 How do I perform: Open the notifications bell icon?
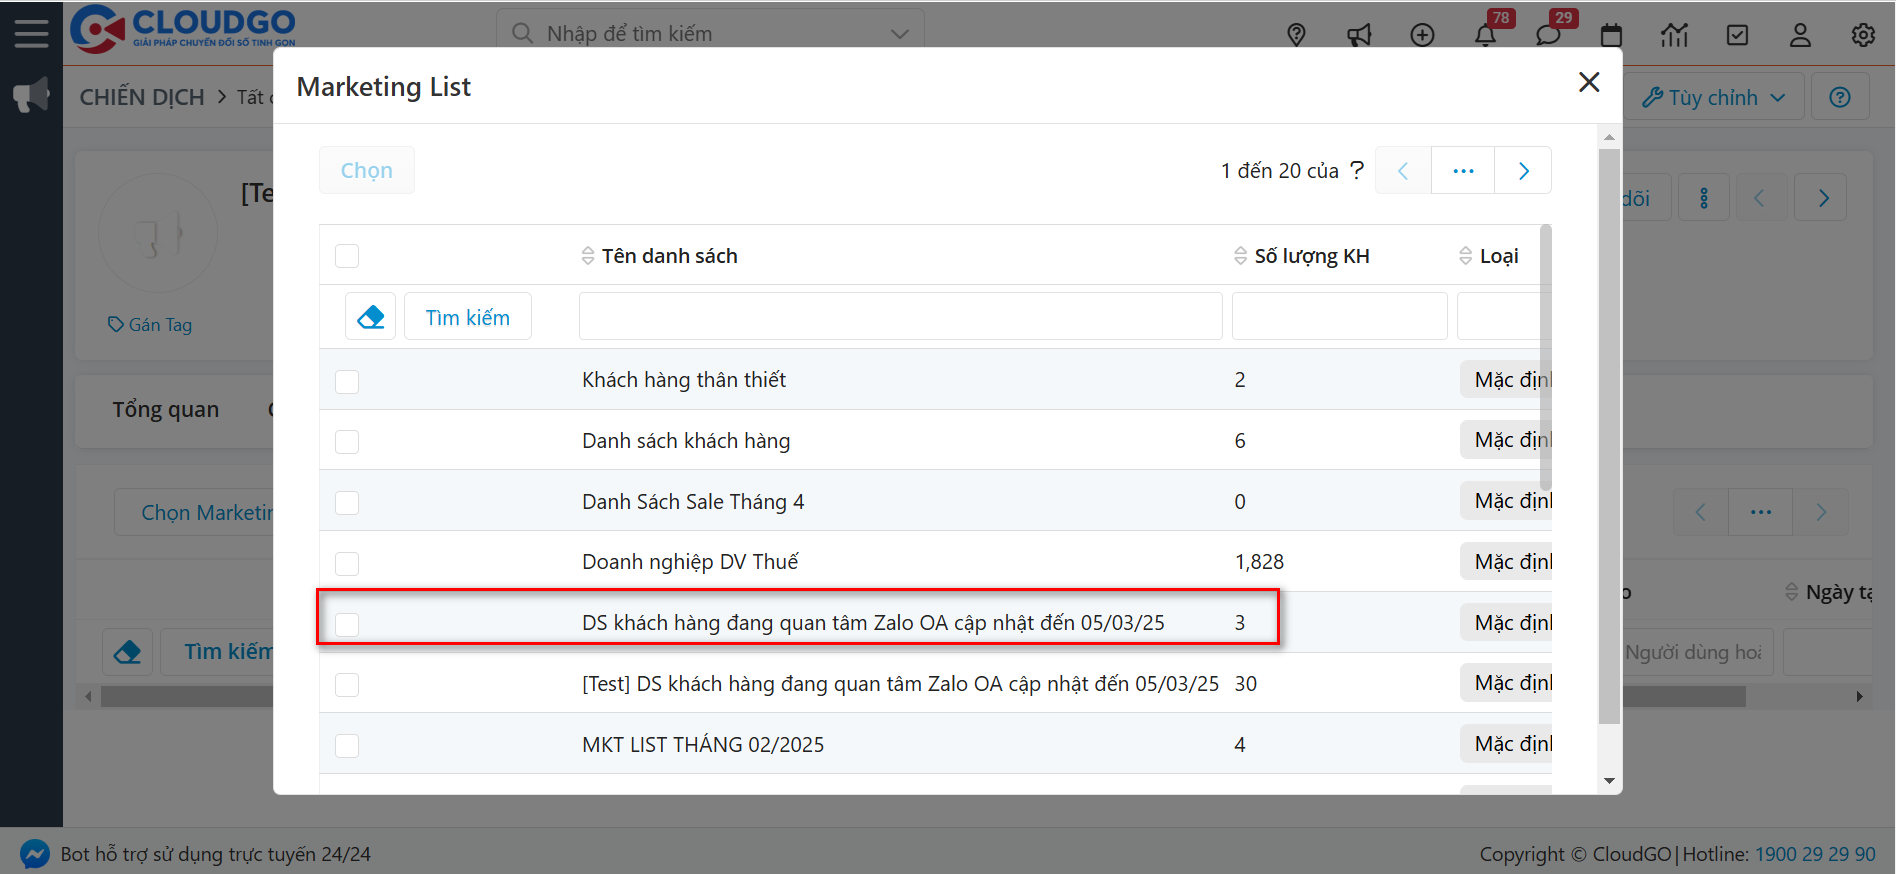(1485, 35)
